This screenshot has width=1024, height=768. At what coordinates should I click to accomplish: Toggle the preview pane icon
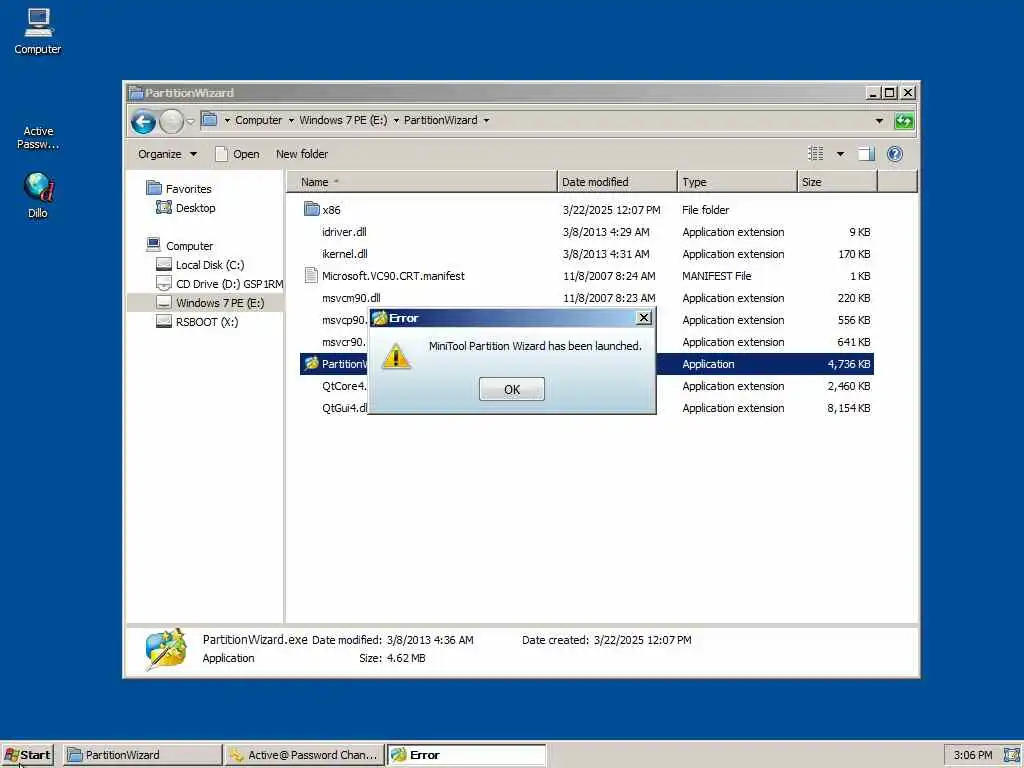coord(866,153)
